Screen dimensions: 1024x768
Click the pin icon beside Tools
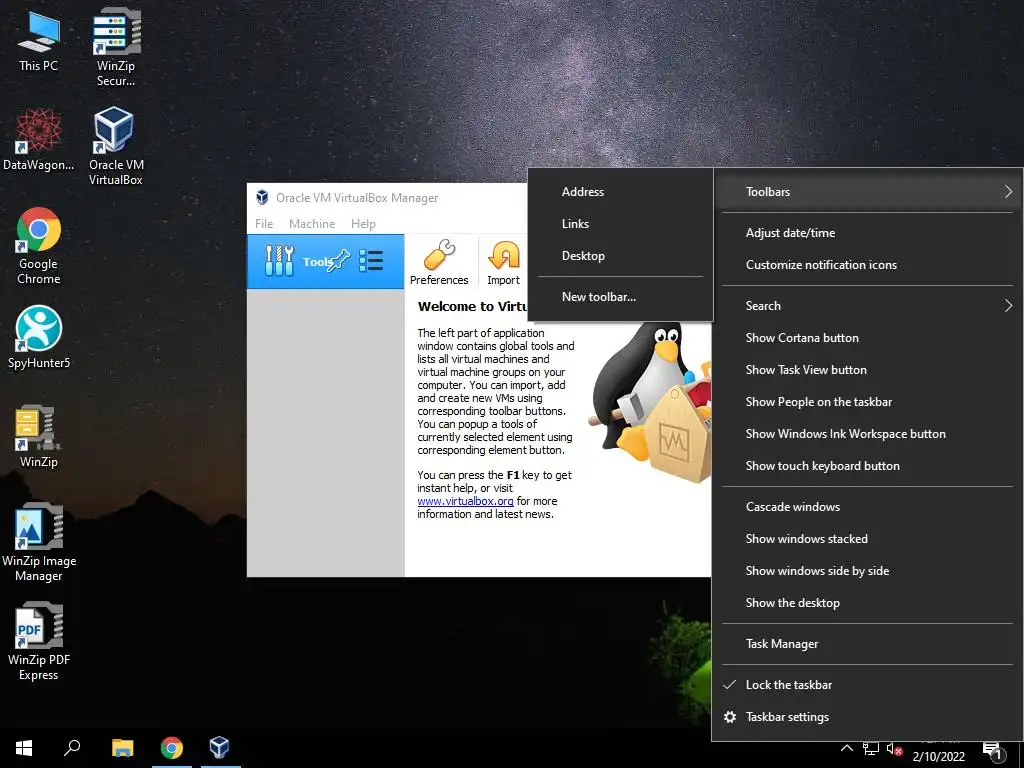340,261
